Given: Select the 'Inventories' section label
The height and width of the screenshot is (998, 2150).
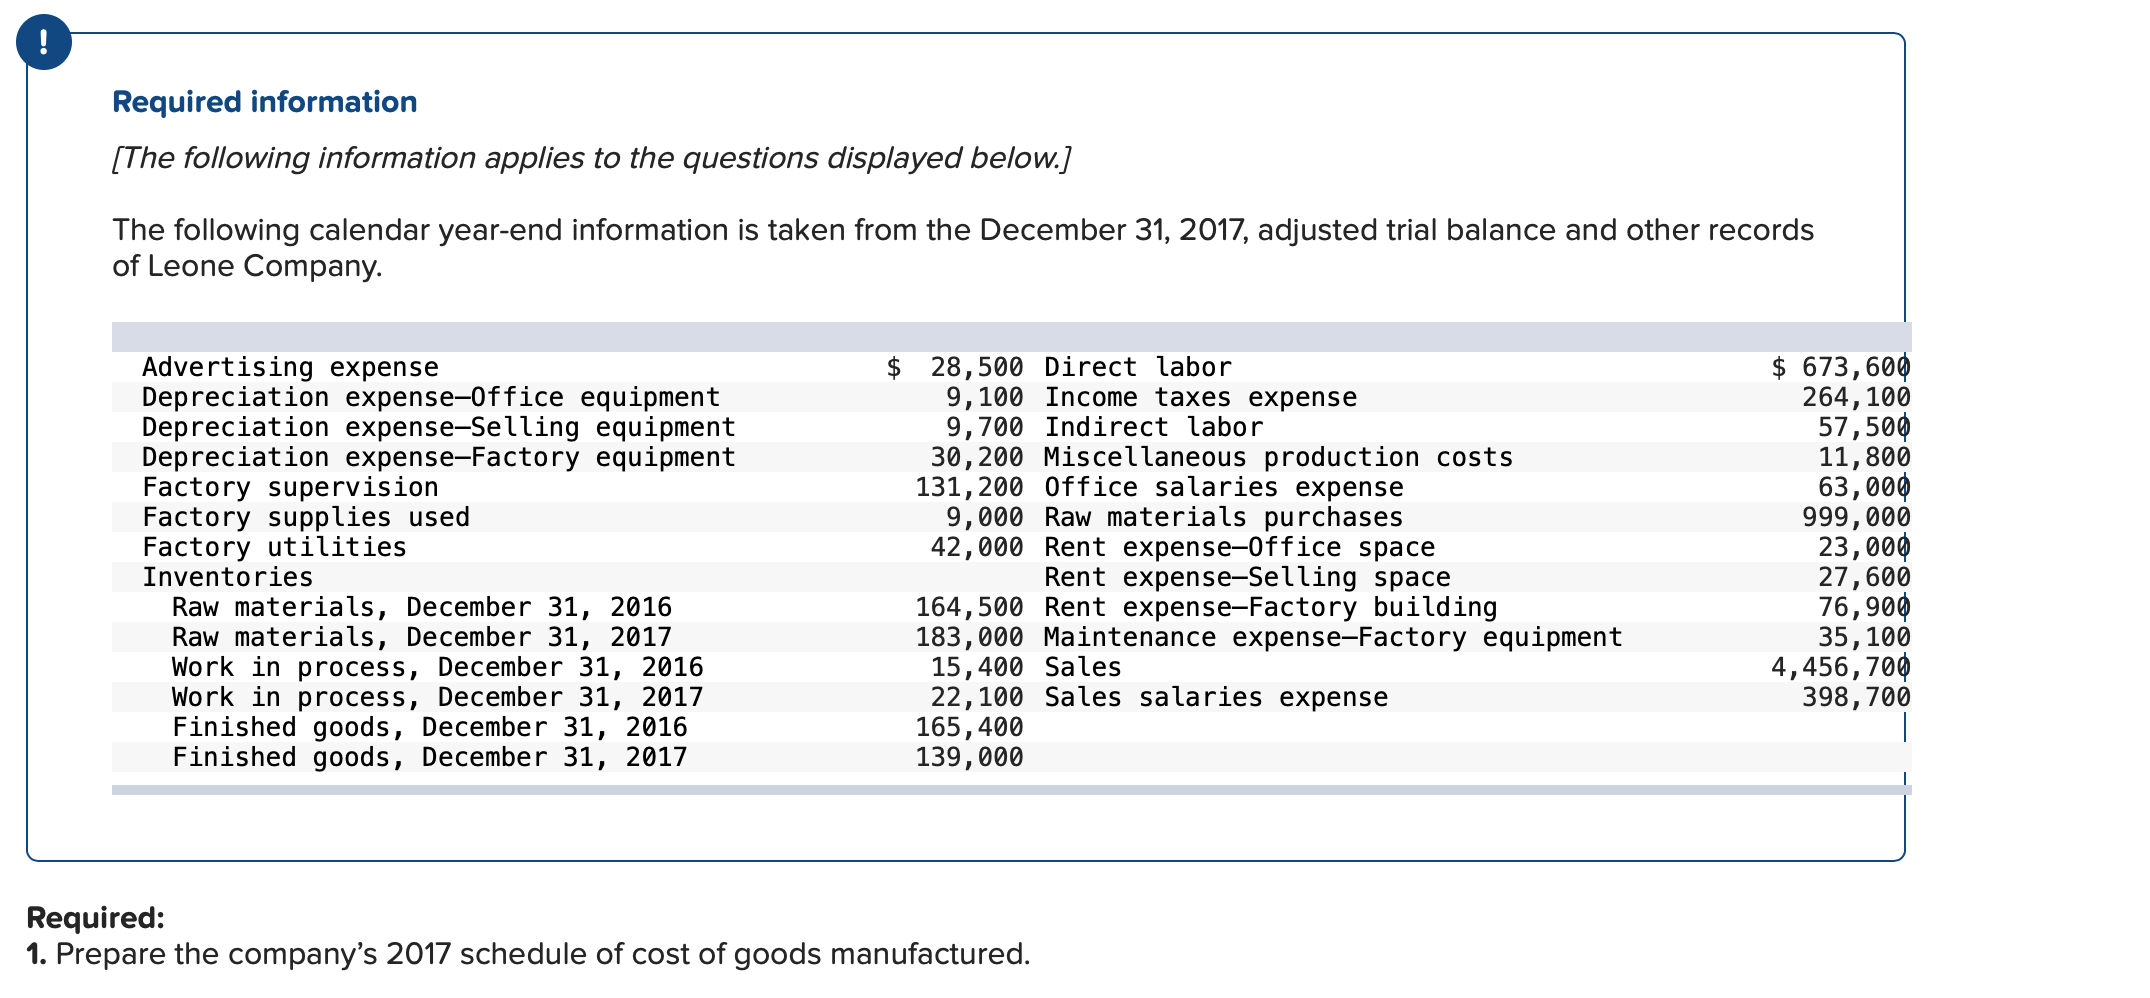Looking at the screenshot, I should coord(228,577).
